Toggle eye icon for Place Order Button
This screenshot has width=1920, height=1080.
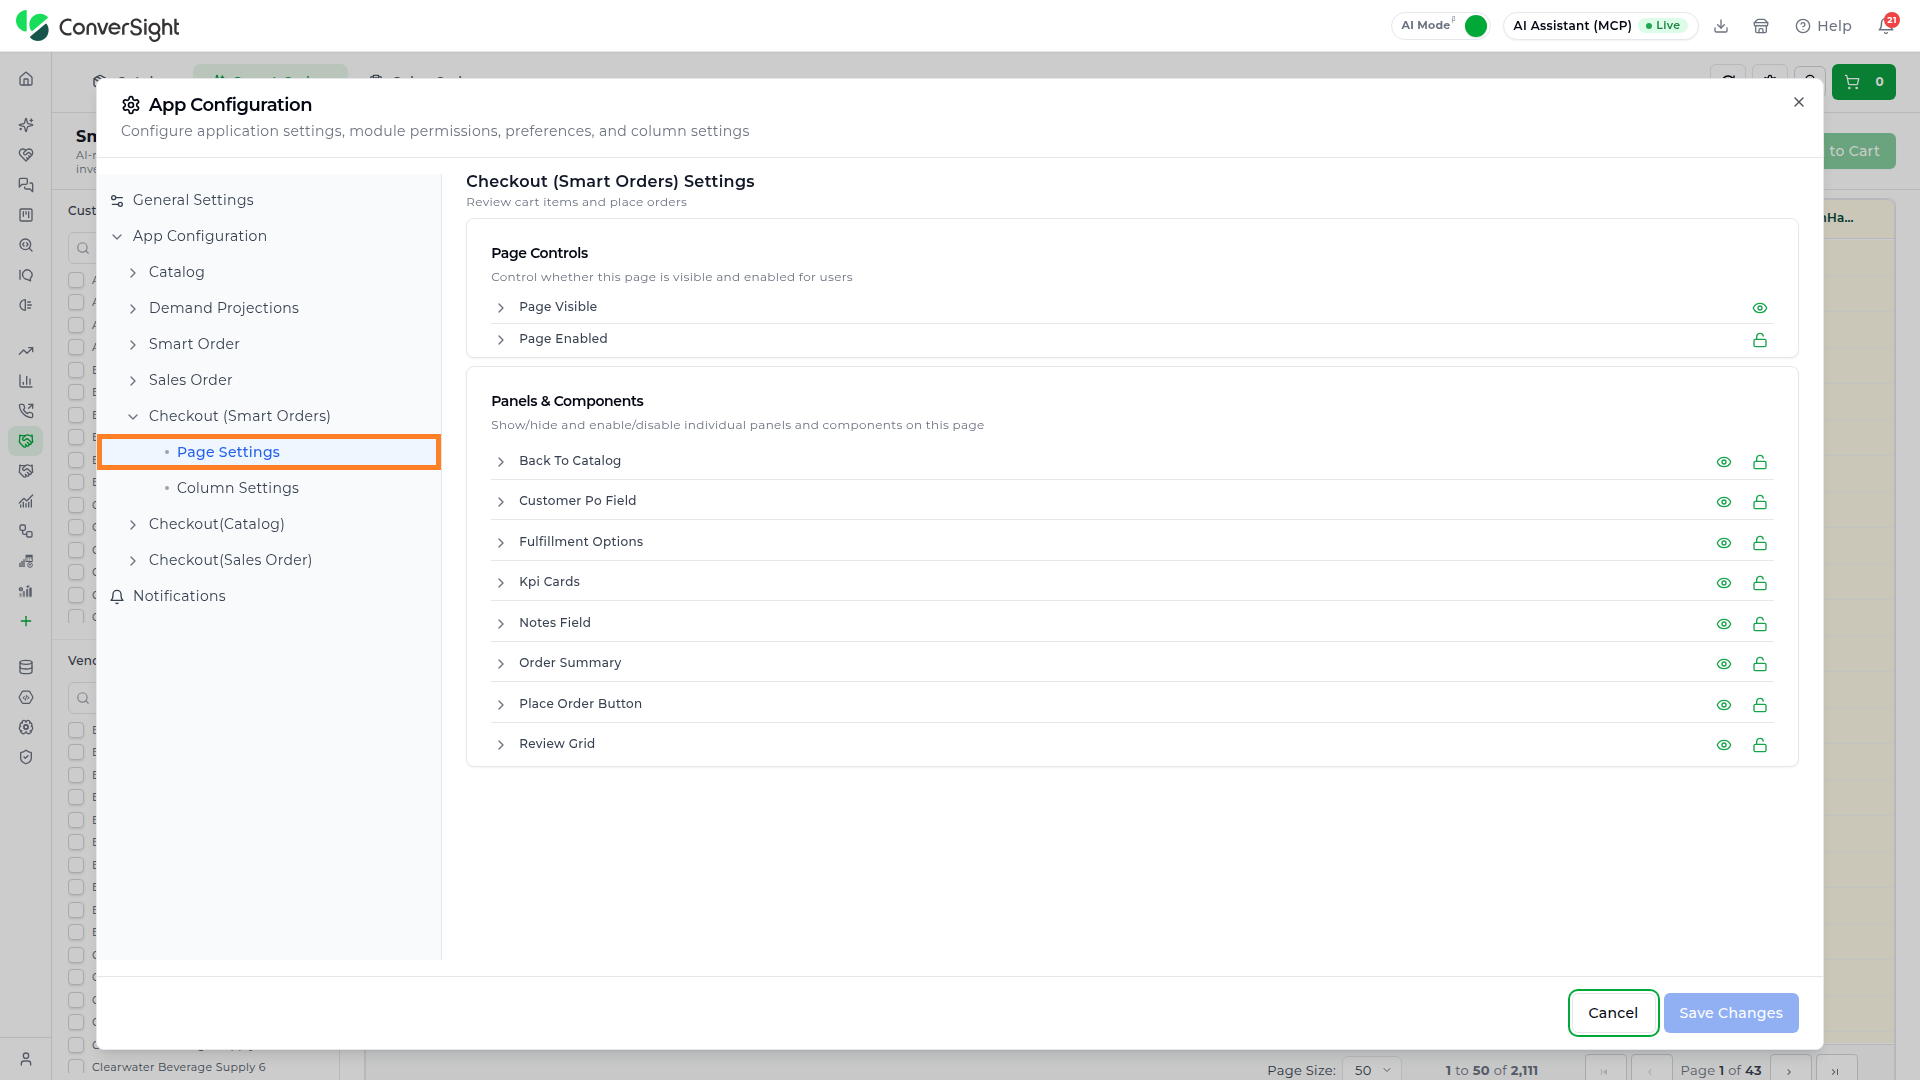[x=1724, y=705]
